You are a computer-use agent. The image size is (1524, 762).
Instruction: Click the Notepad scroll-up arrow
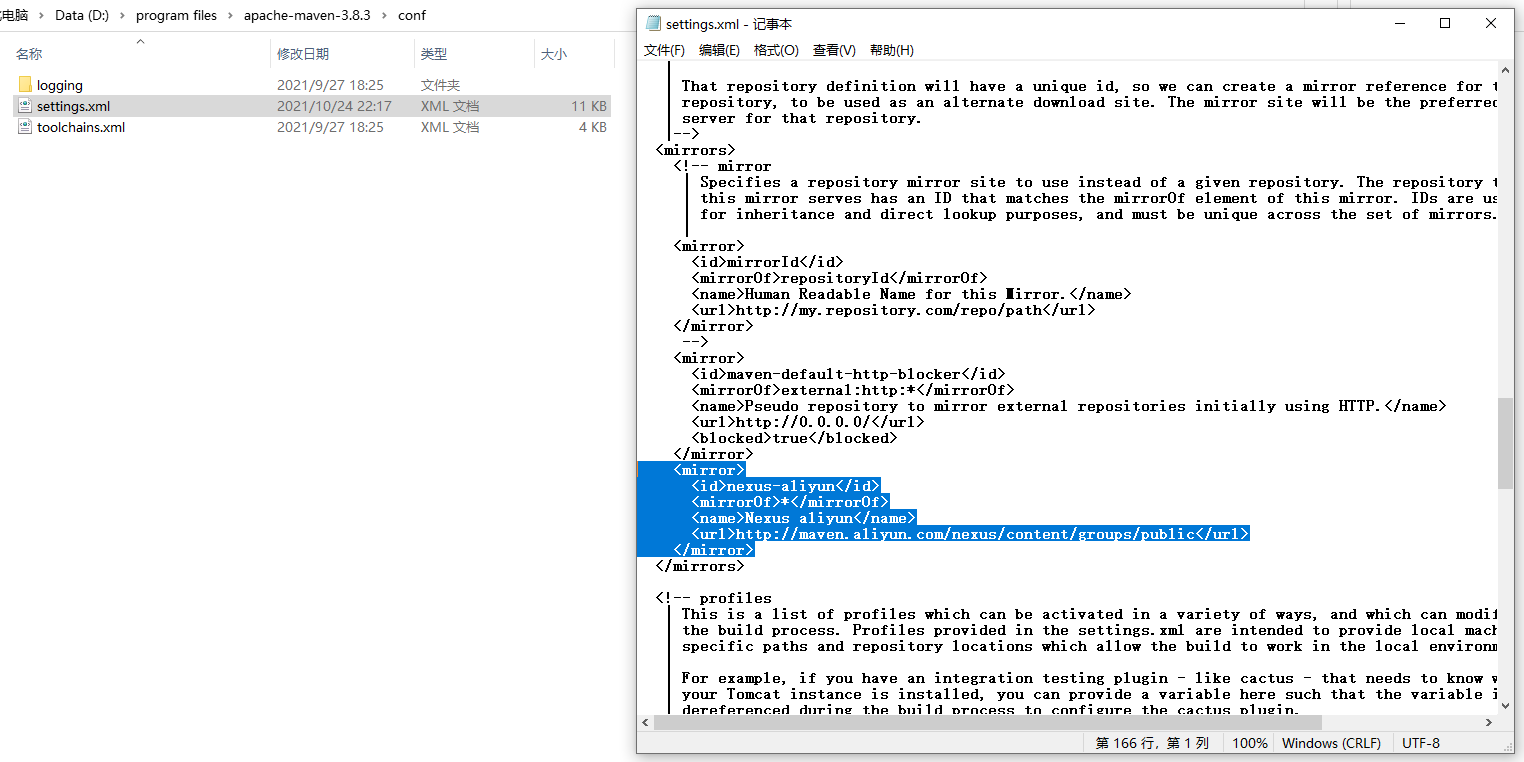pos(1506,70)
